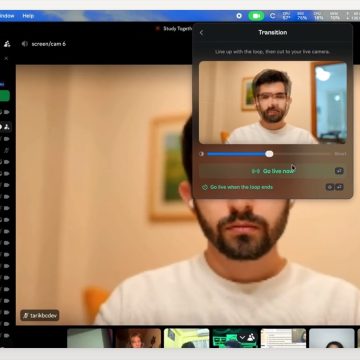Click the X close icon in sidebar
This screenshot has height=360, width=360.
[x=6, y=58]
